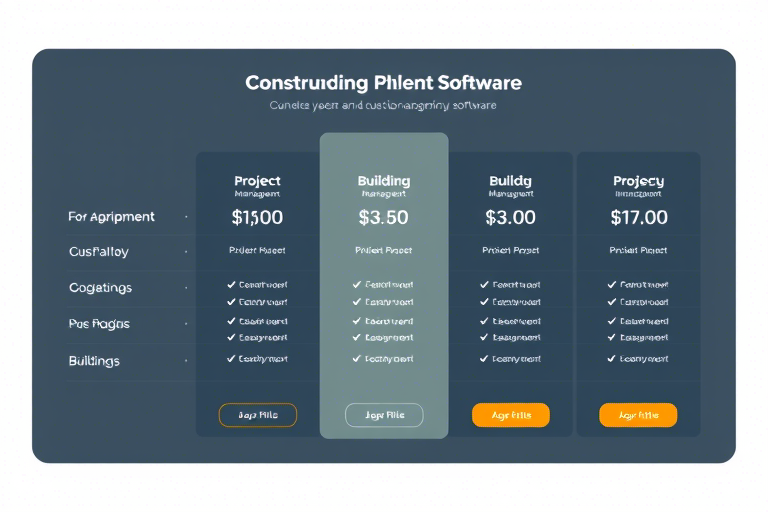The image size is (768, 512).
Task: Toggle the last checkmark in $17.00 Projecy column
Action: (x=611, y=359)
